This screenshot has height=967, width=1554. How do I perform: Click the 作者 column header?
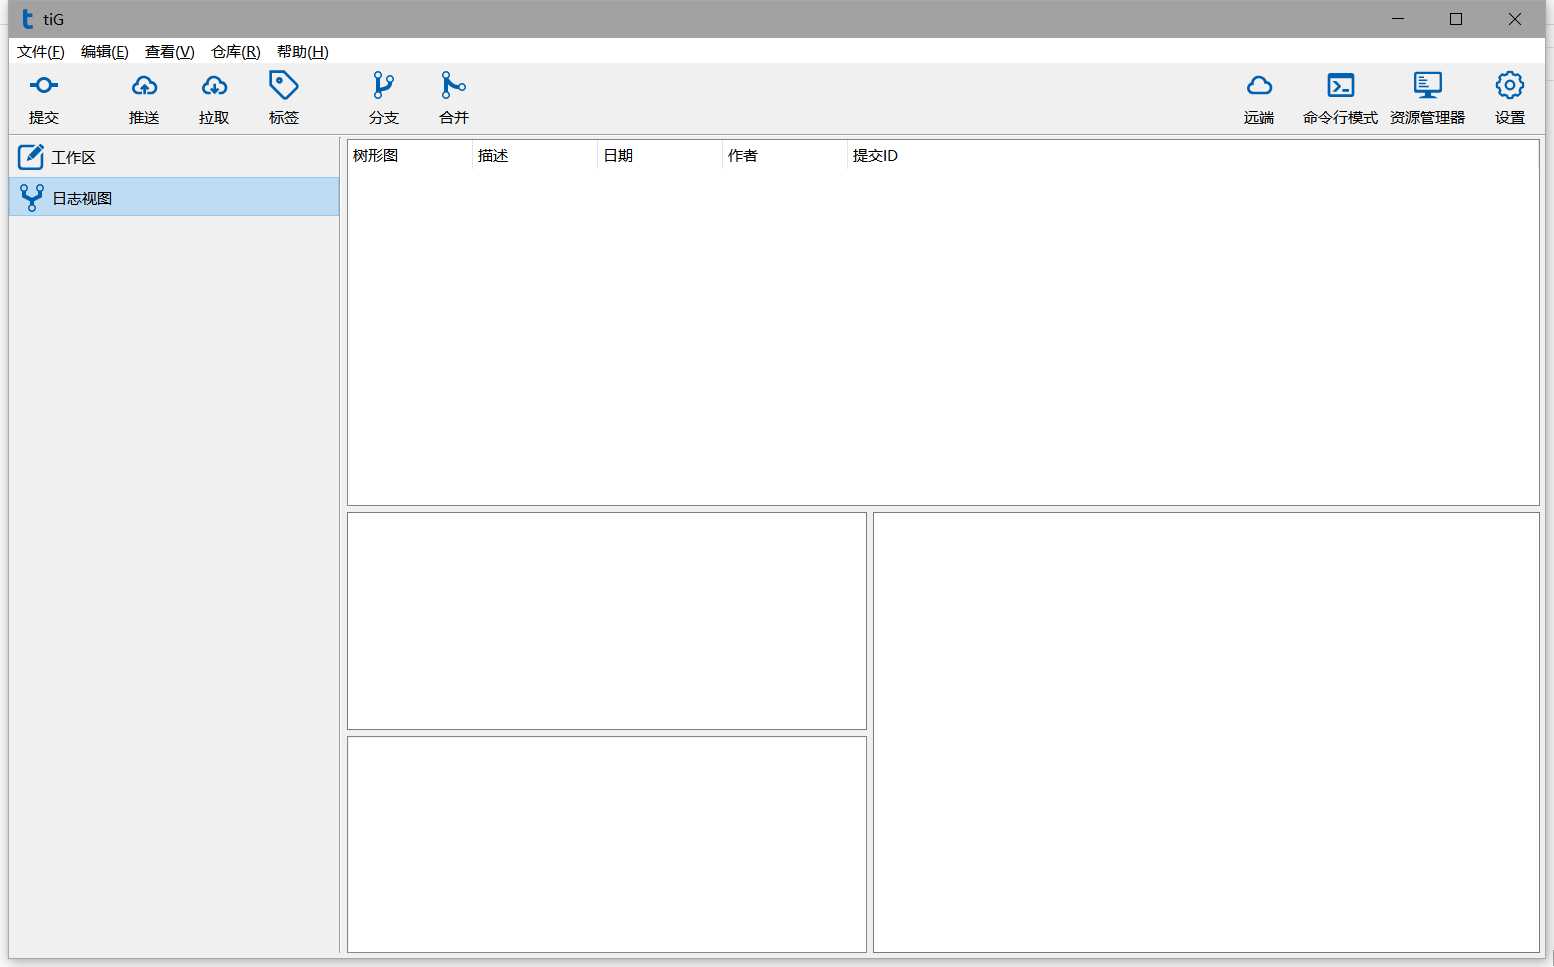point(785,155)
